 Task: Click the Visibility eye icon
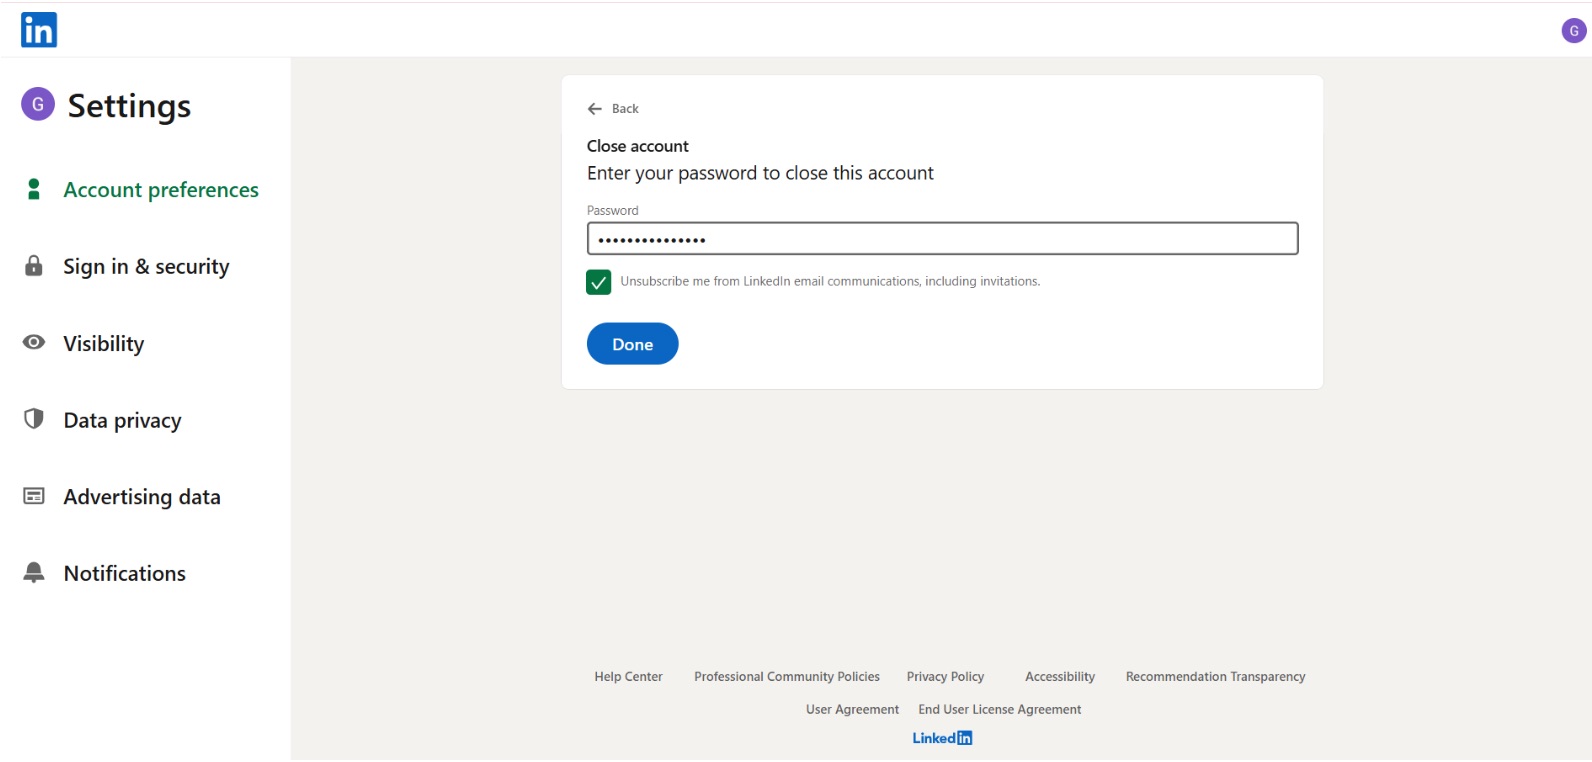34,342
